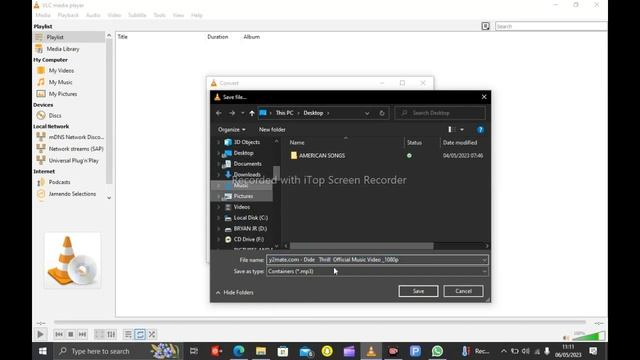640x360 pixels.
Task: Open the change view options dropdown
Action: coord(462,129)
